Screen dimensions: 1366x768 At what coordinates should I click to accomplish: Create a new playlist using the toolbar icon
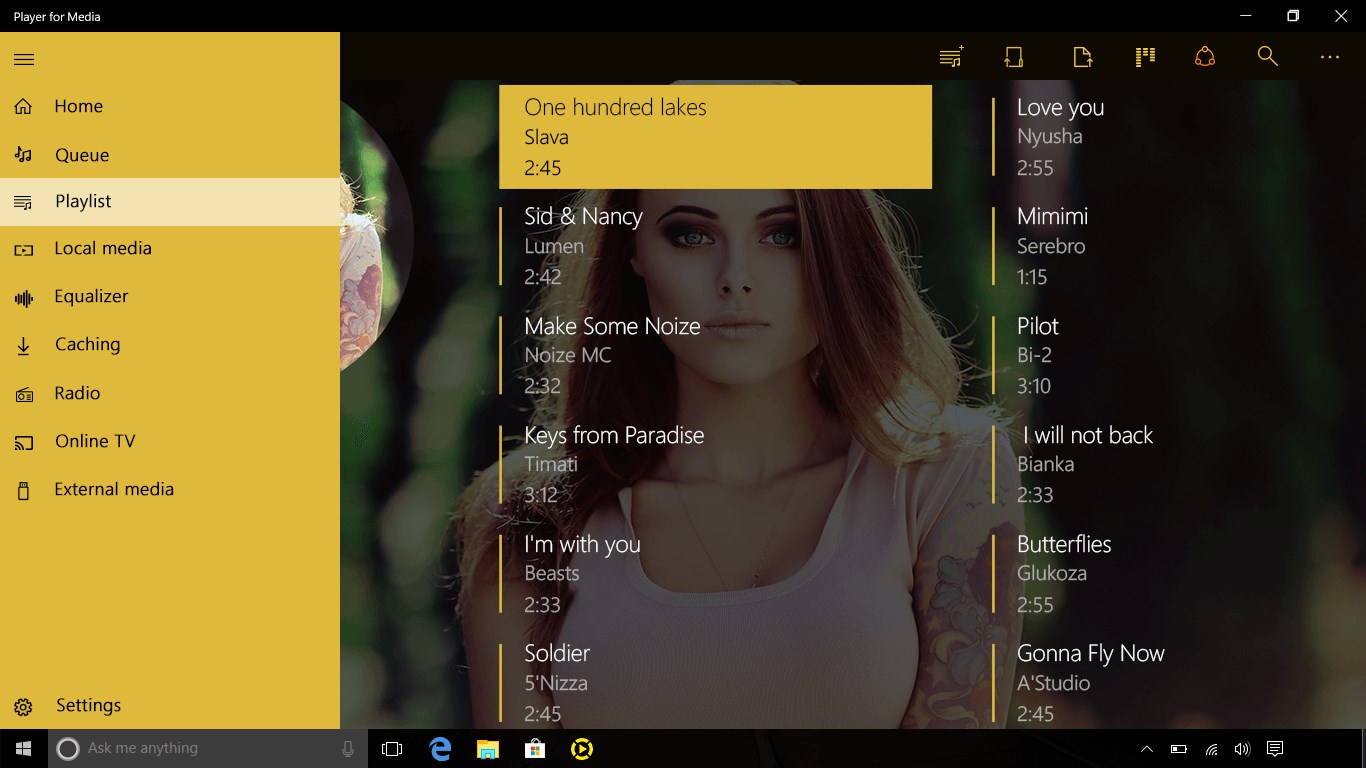click(950, 57)
